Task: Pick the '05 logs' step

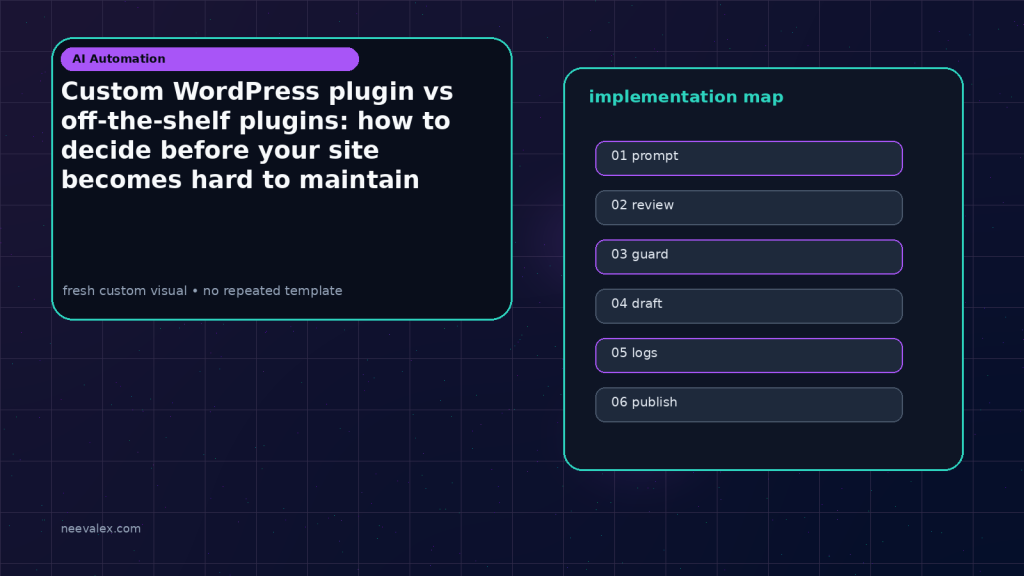Action: click(749, 355)
